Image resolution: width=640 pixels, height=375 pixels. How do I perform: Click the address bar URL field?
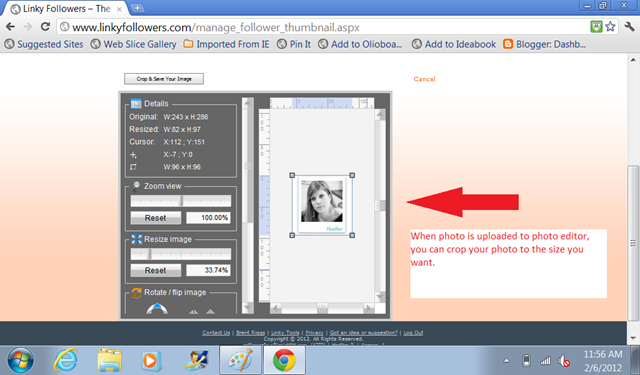(322, 27)
